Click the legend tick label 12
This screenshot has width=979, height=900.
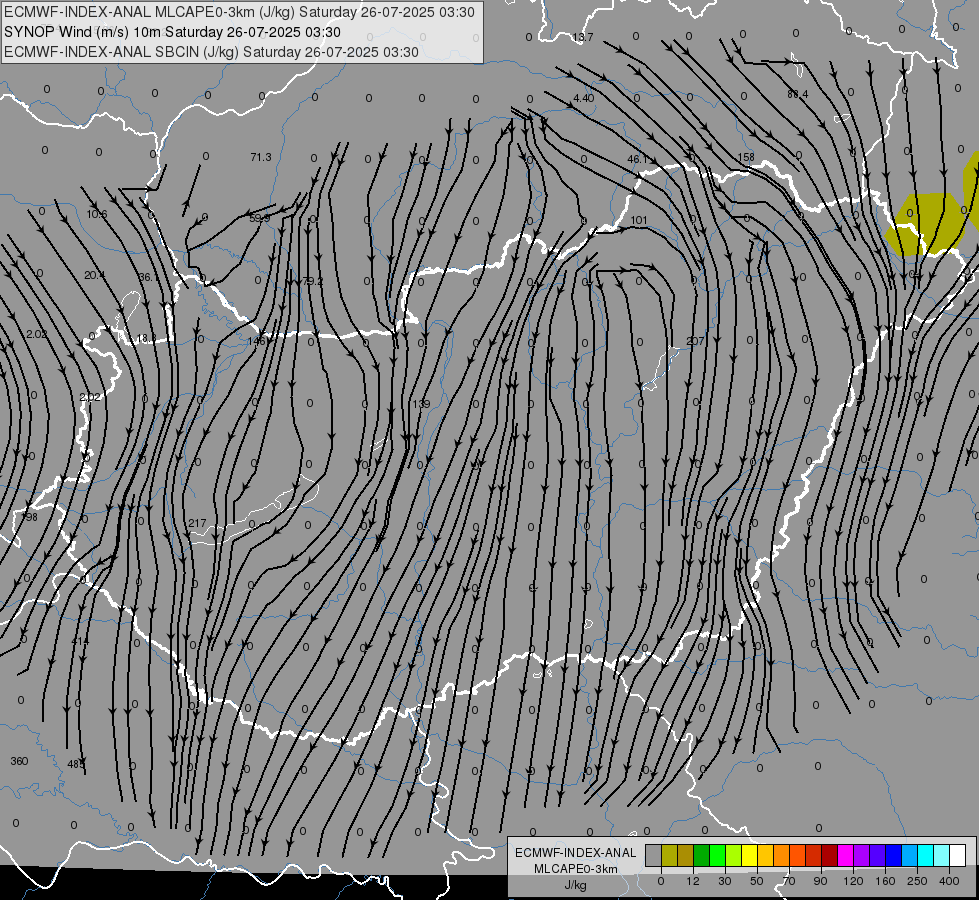click(x=692, y=881)
